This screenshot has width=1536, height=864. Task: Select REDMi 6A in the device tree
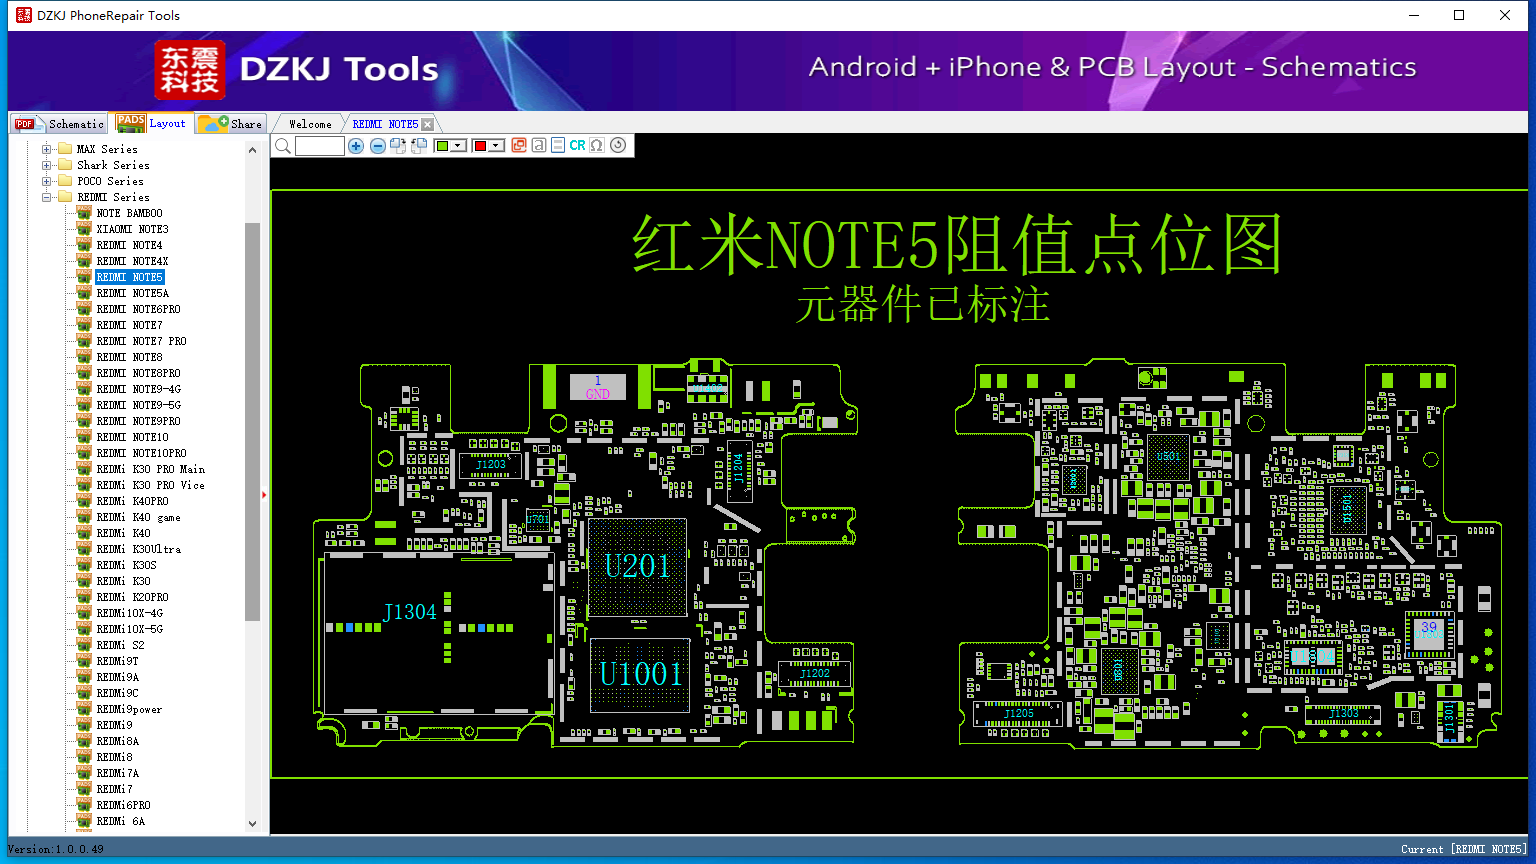click(x=120, y=821)
